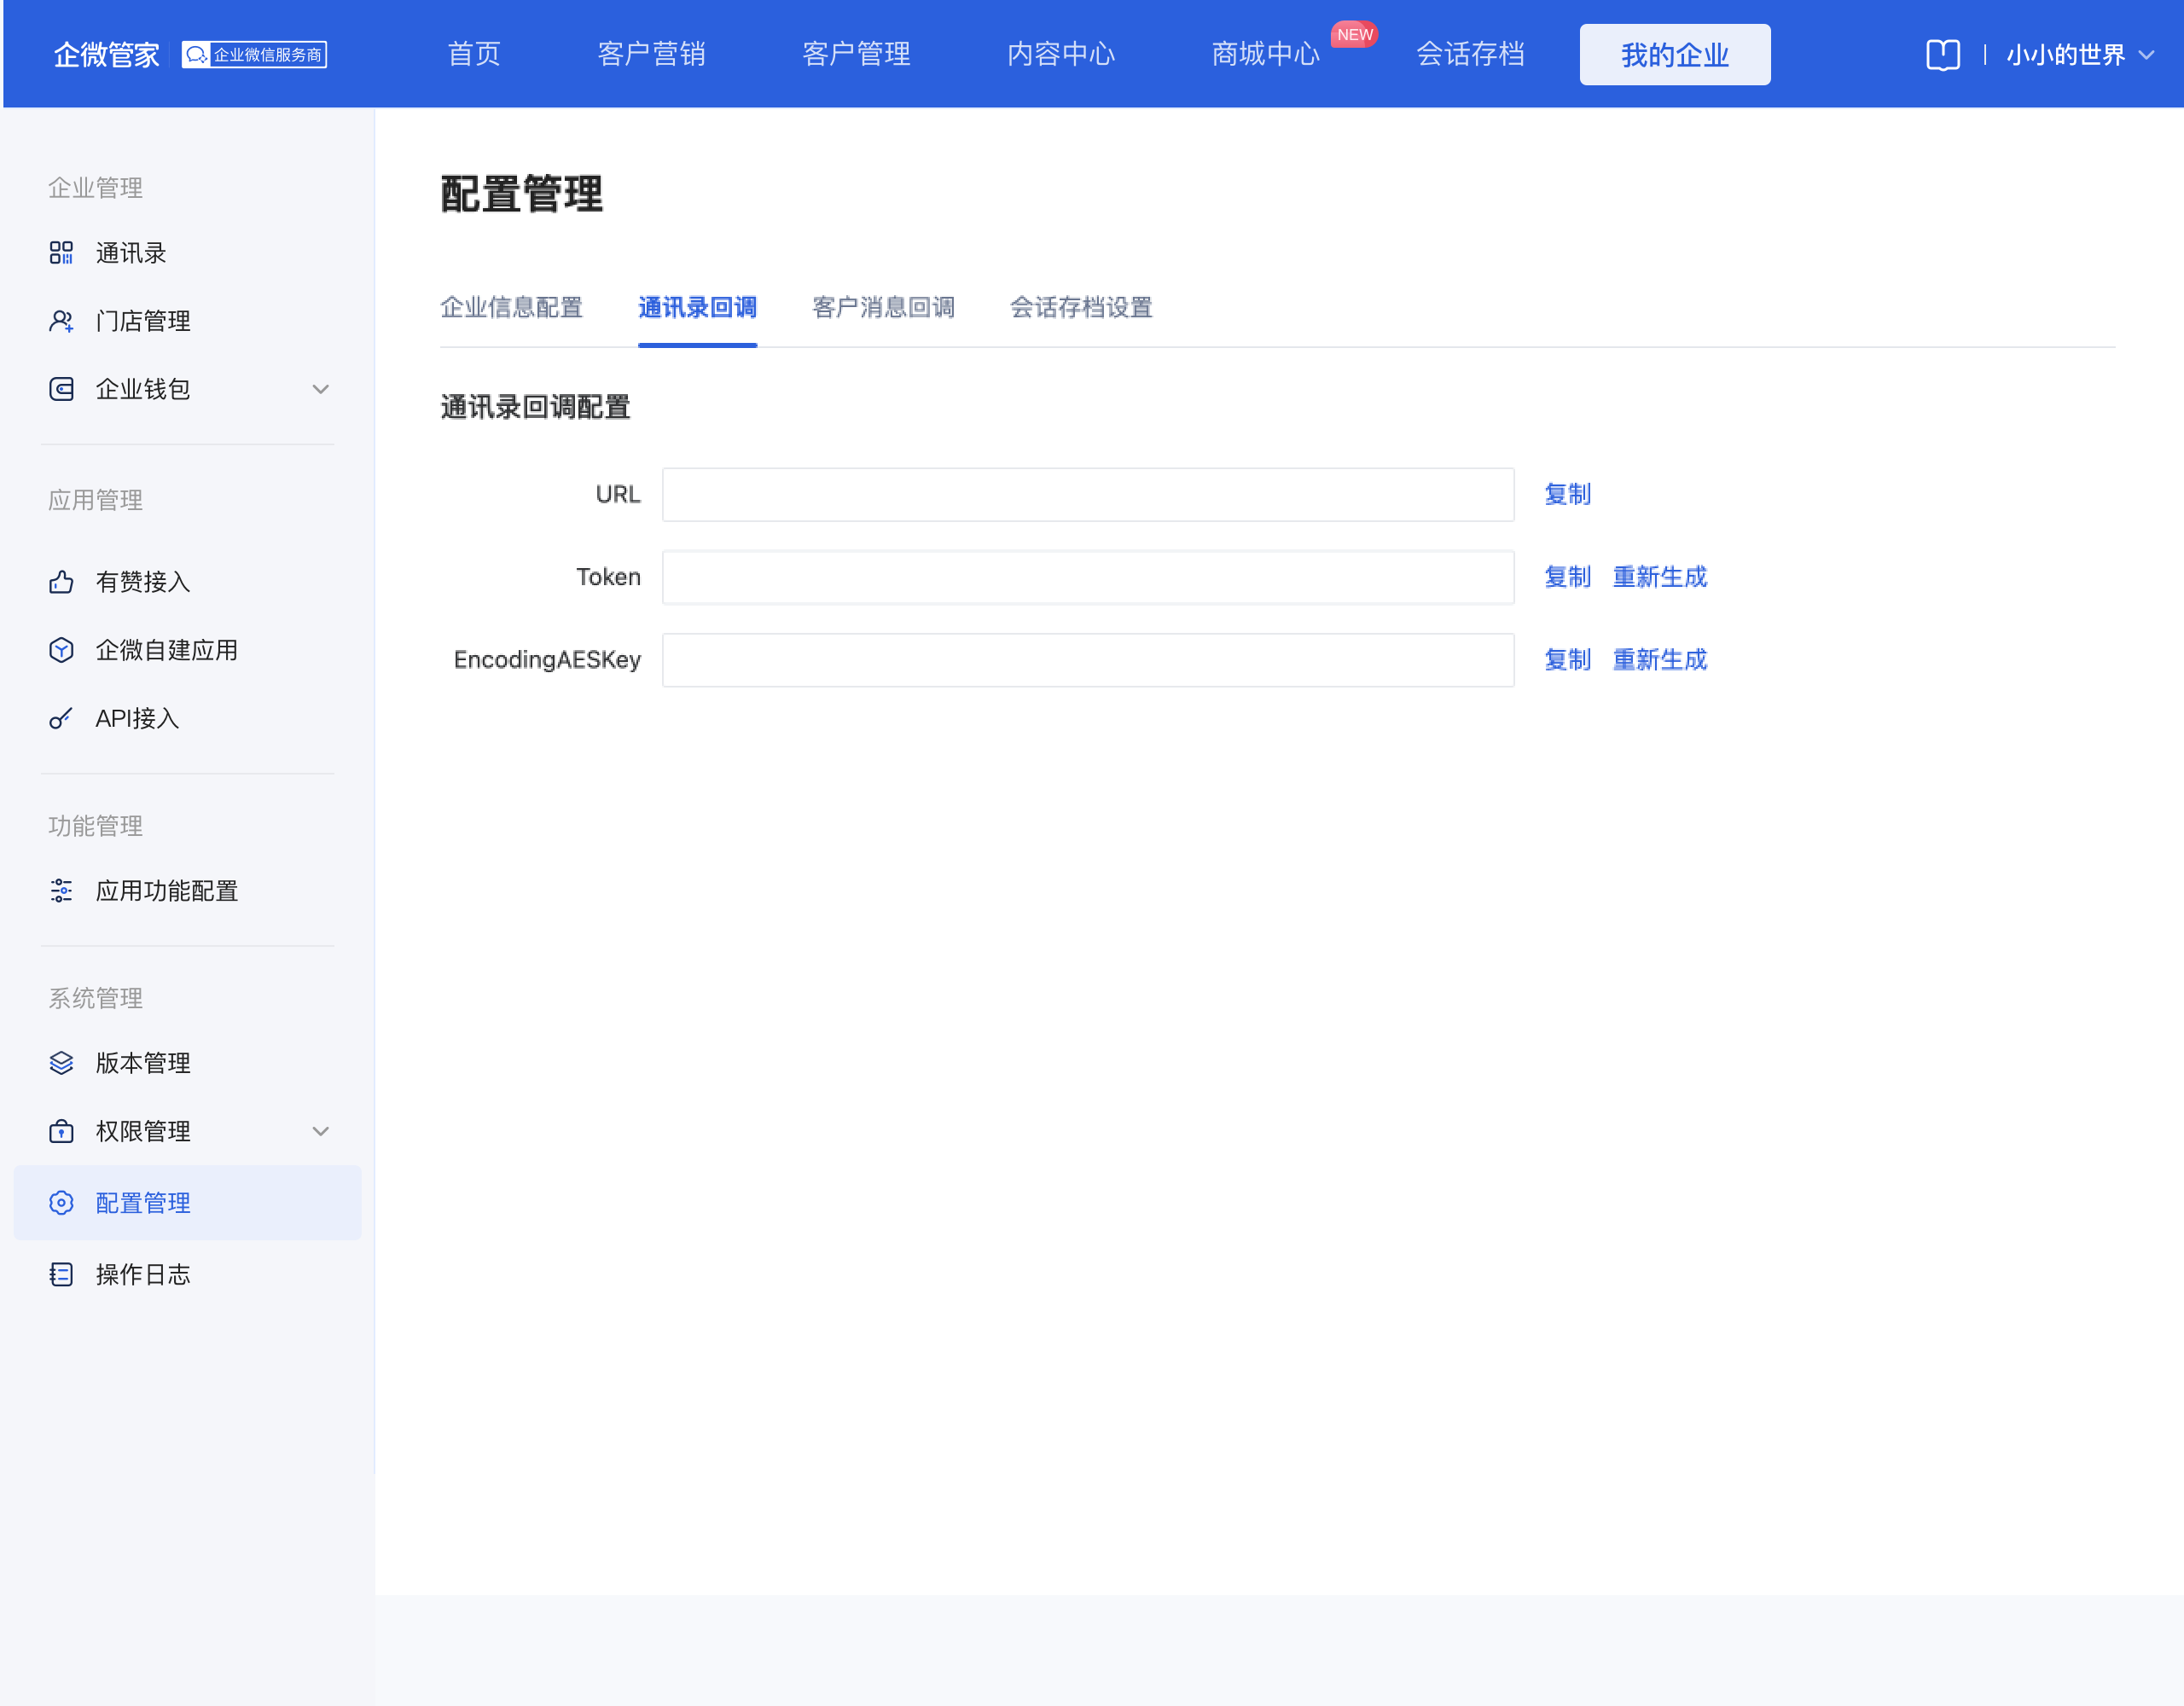
Task: Click the 配置管理 gear icon
Action: point(61,1203)
